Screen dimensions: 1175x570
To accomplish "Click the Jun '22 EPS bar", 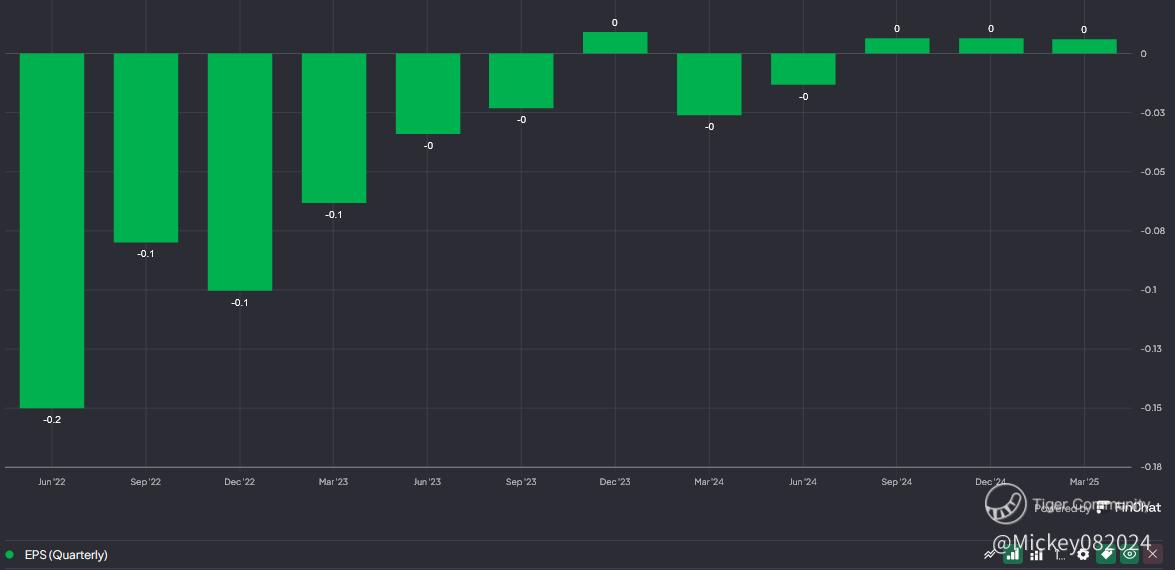I will click(x=52, y=230).
